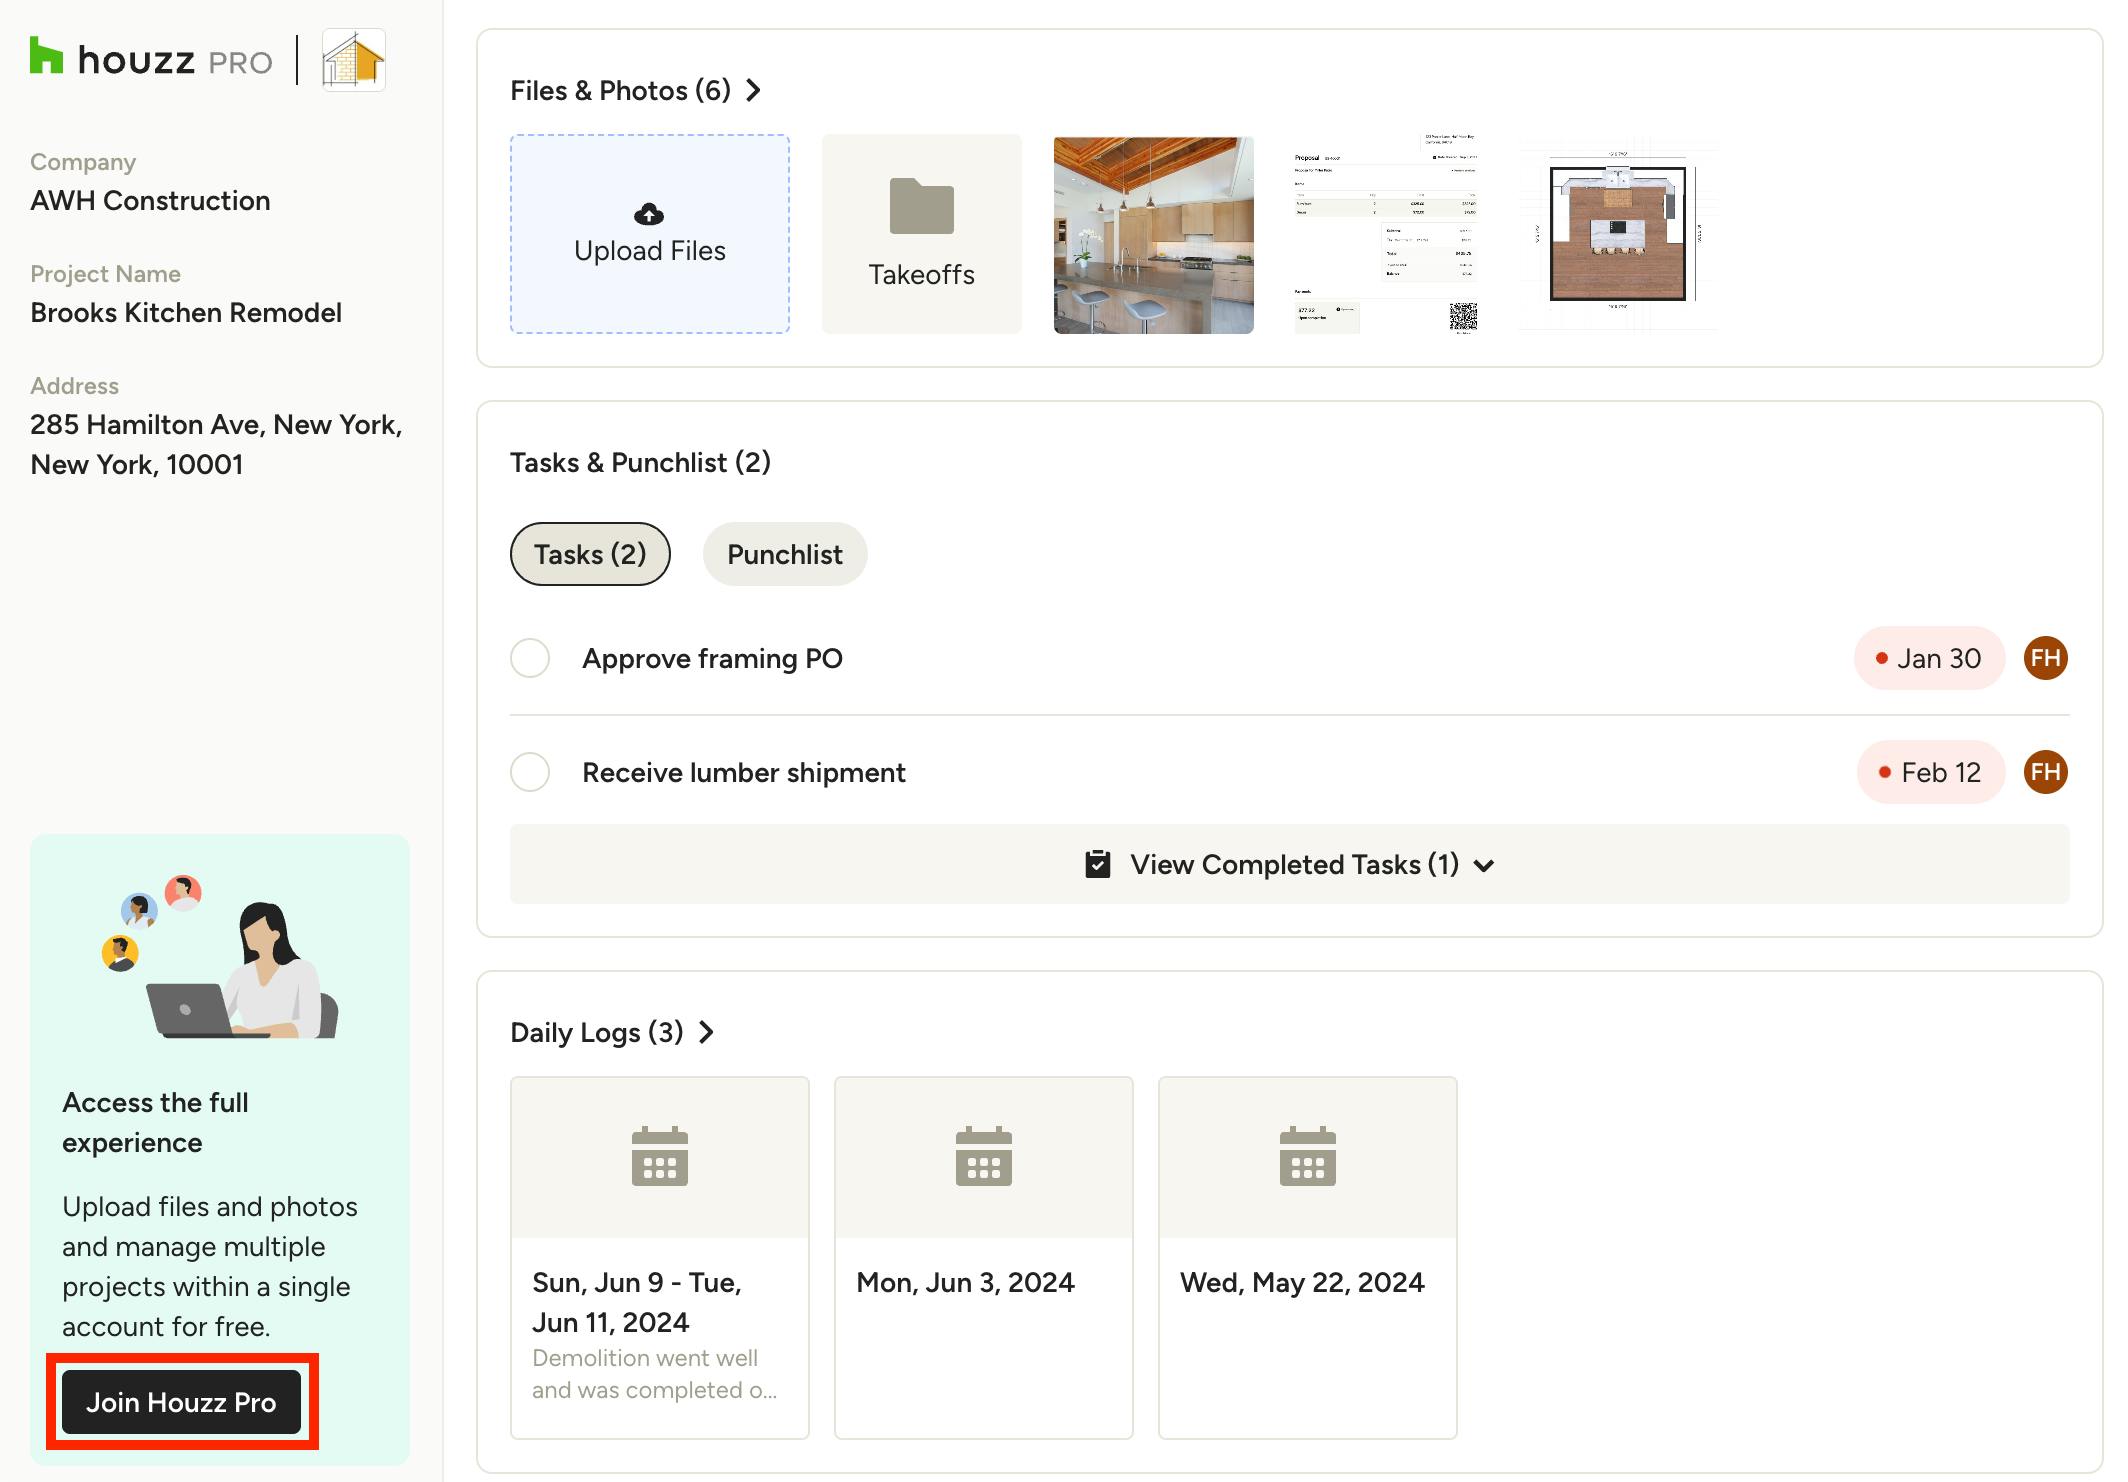Switch to the Punchlist tab

tap(784, 554)
